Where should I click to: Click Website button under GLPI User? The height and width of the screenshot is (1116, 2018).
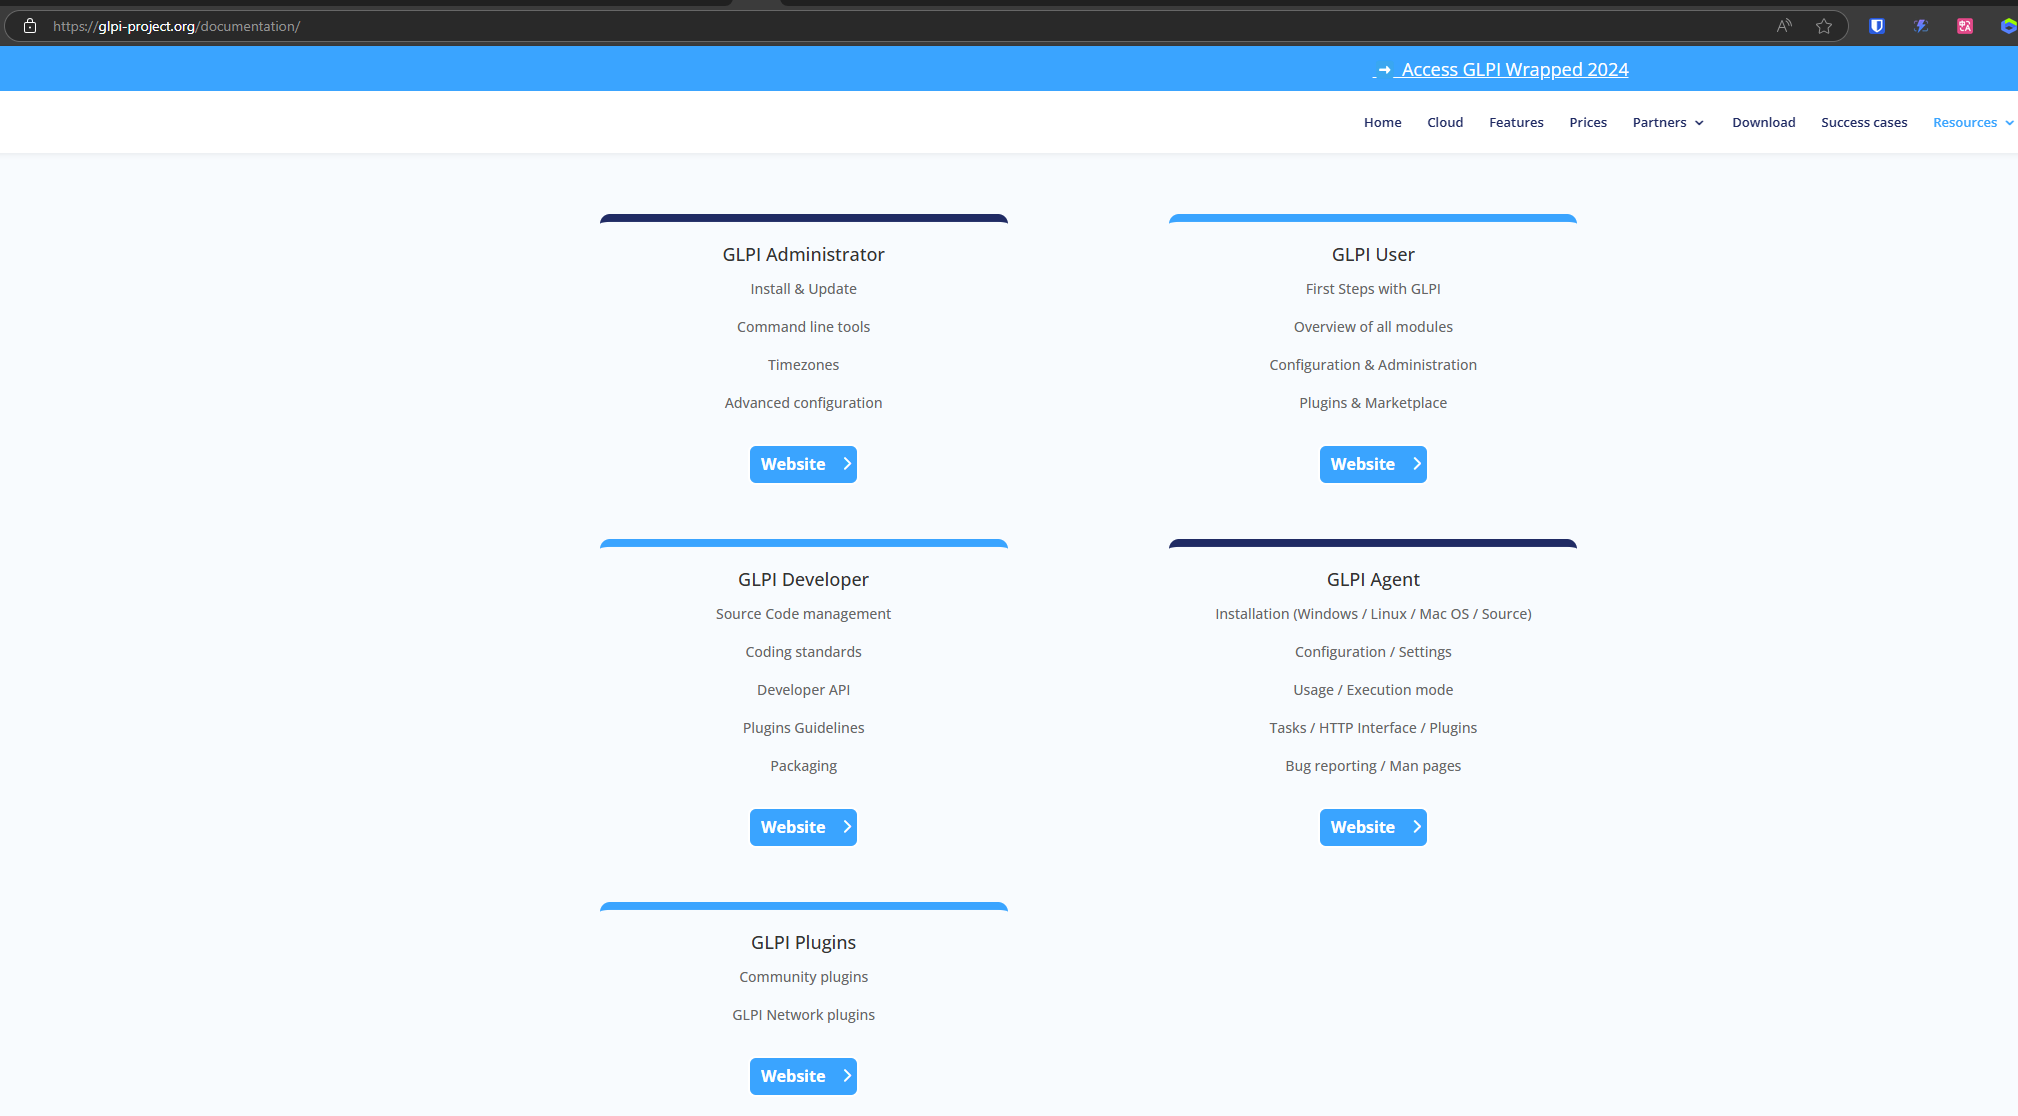[x=1373, y=464]
